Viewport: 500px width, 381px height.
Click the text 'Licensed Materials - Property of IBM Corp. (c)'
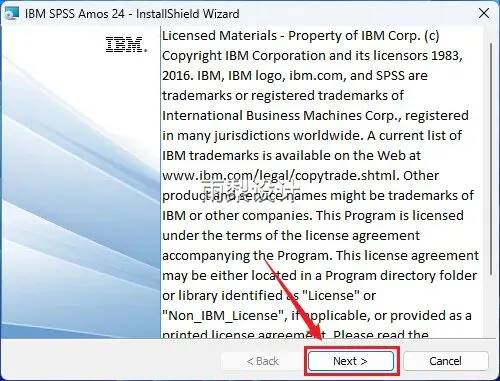coord(301,36)
